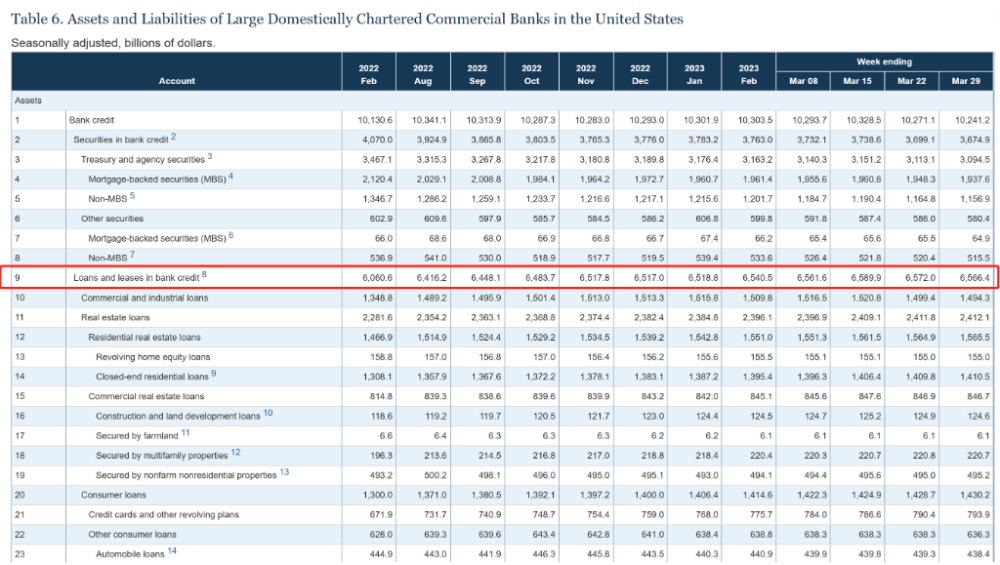The height and width of the screenshot is (565, 1000).
Task: Click the Consumer loans row label
Action: 114,495
